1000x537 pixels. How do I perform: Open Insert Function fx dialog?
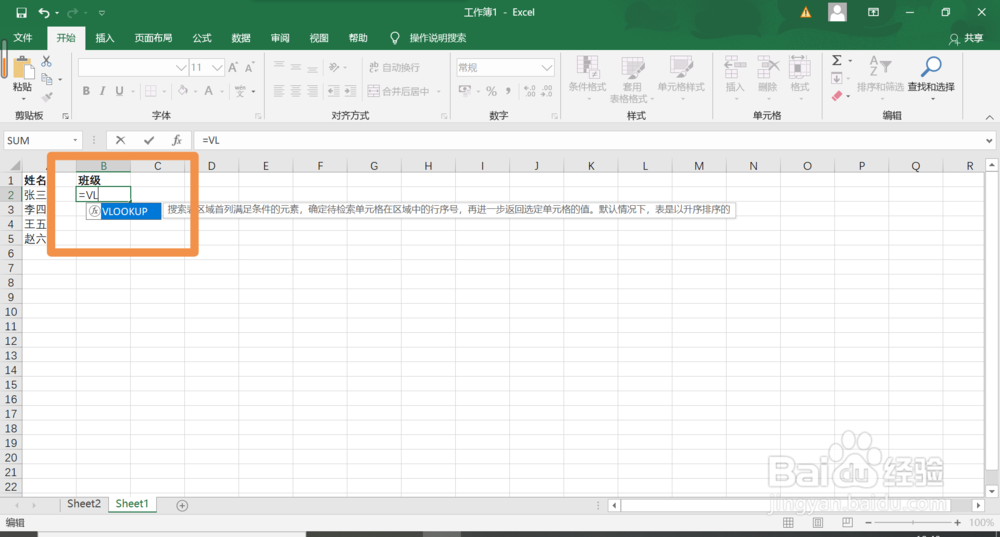[x=177, y=140]
